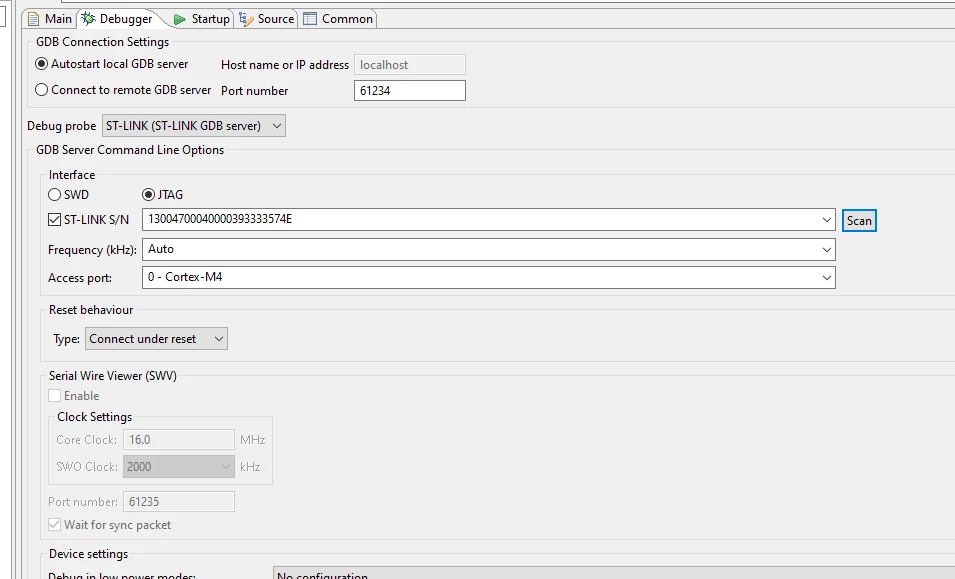Screen dimensions: 955x579
Task: Choose the SWD interface option
Action: [x=55, y=195]
